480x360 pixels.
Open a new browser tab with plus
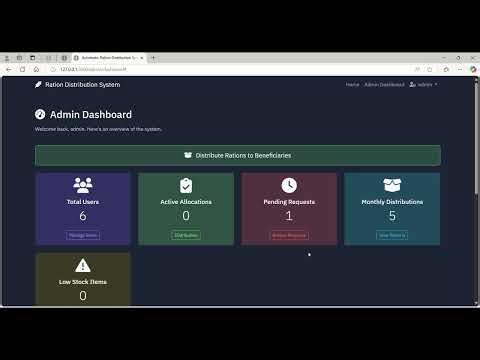pos(153,58)
